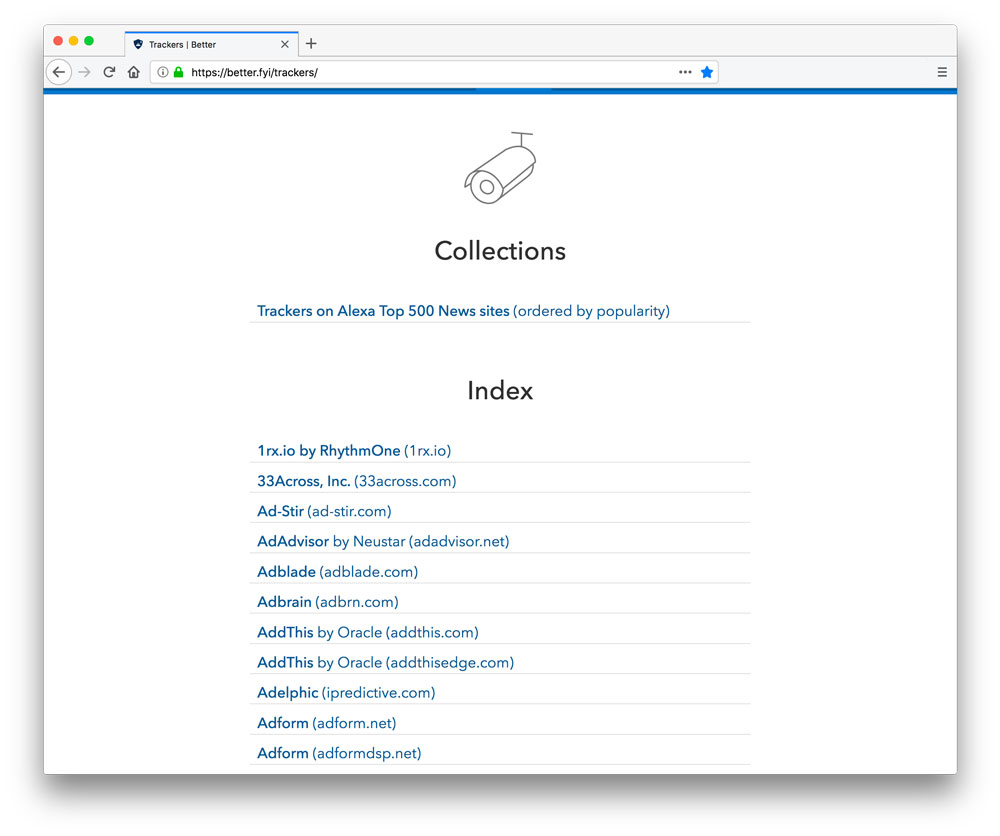1000x836 pixels.
Task: Go back using the browser back arrow
Action: click(59, 72)
